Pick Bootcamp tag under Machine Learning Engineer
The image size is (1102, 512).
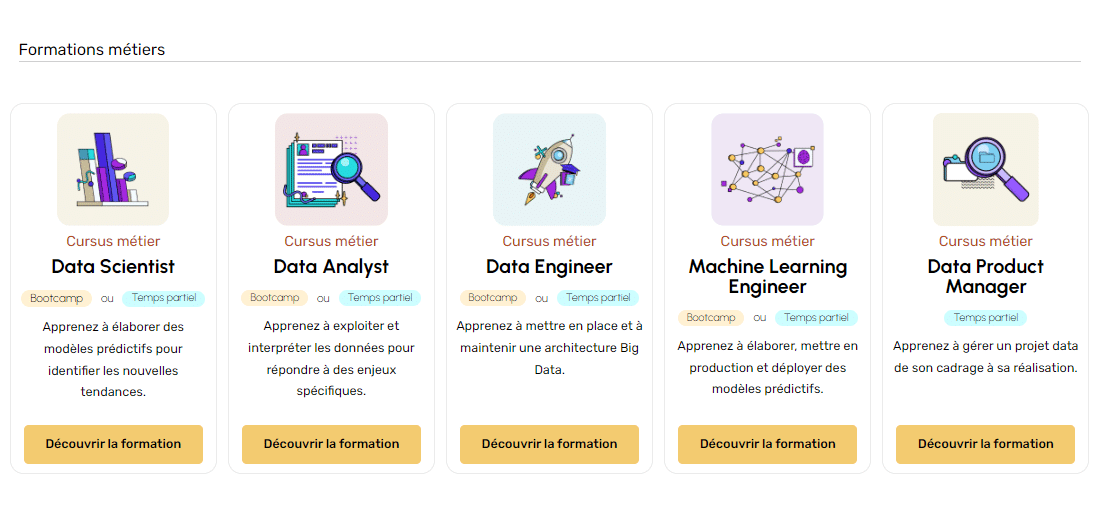tap(711, 318)
